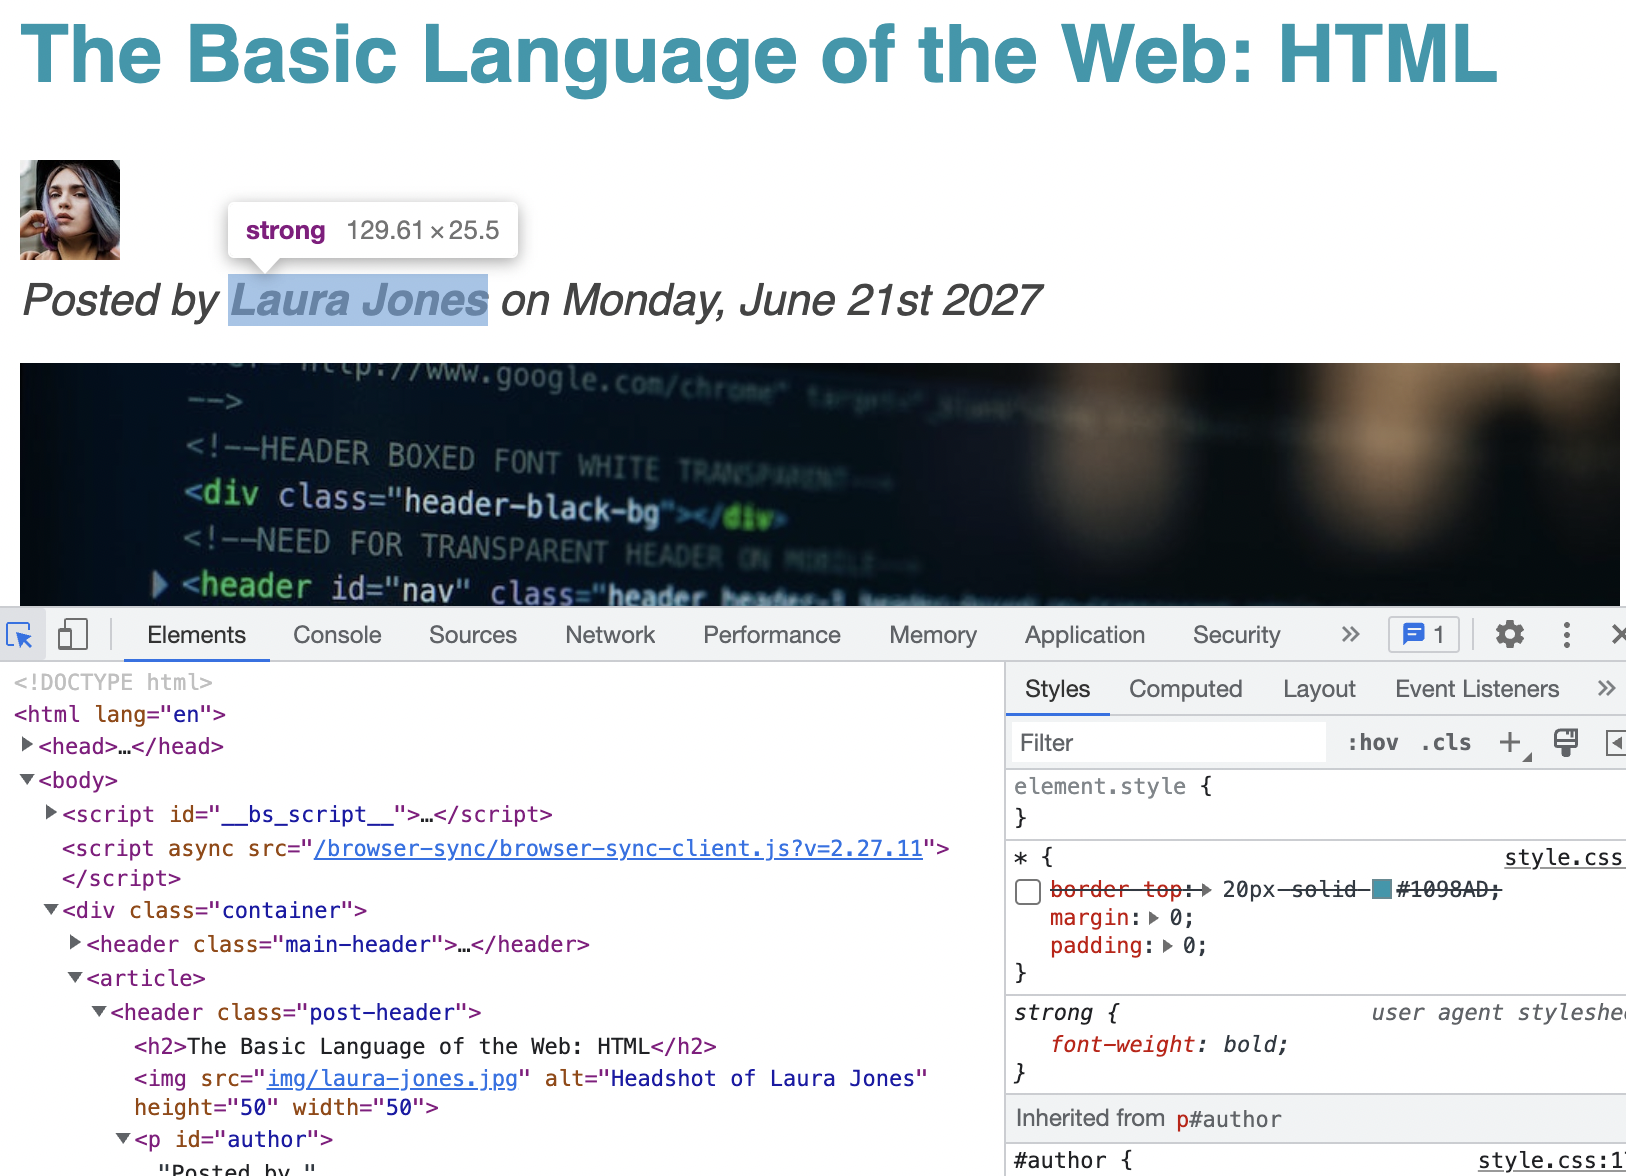The height and width of the screenshot is (1176, 1626).
Task: Open the Memory tab
Action: point(933,635)
